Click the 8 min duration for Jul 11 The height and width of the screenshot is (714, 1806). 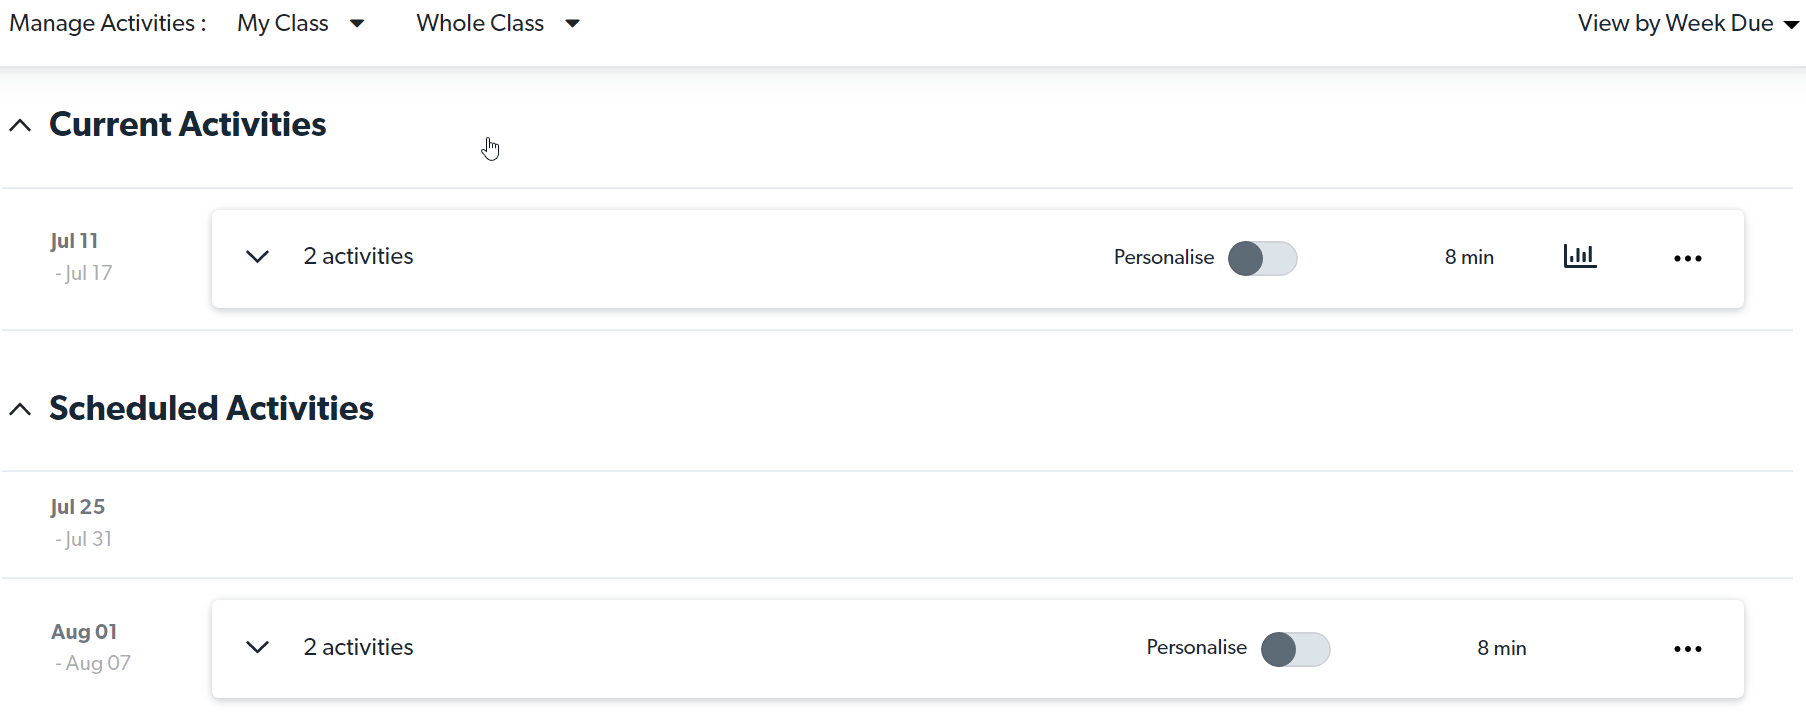1468,257
